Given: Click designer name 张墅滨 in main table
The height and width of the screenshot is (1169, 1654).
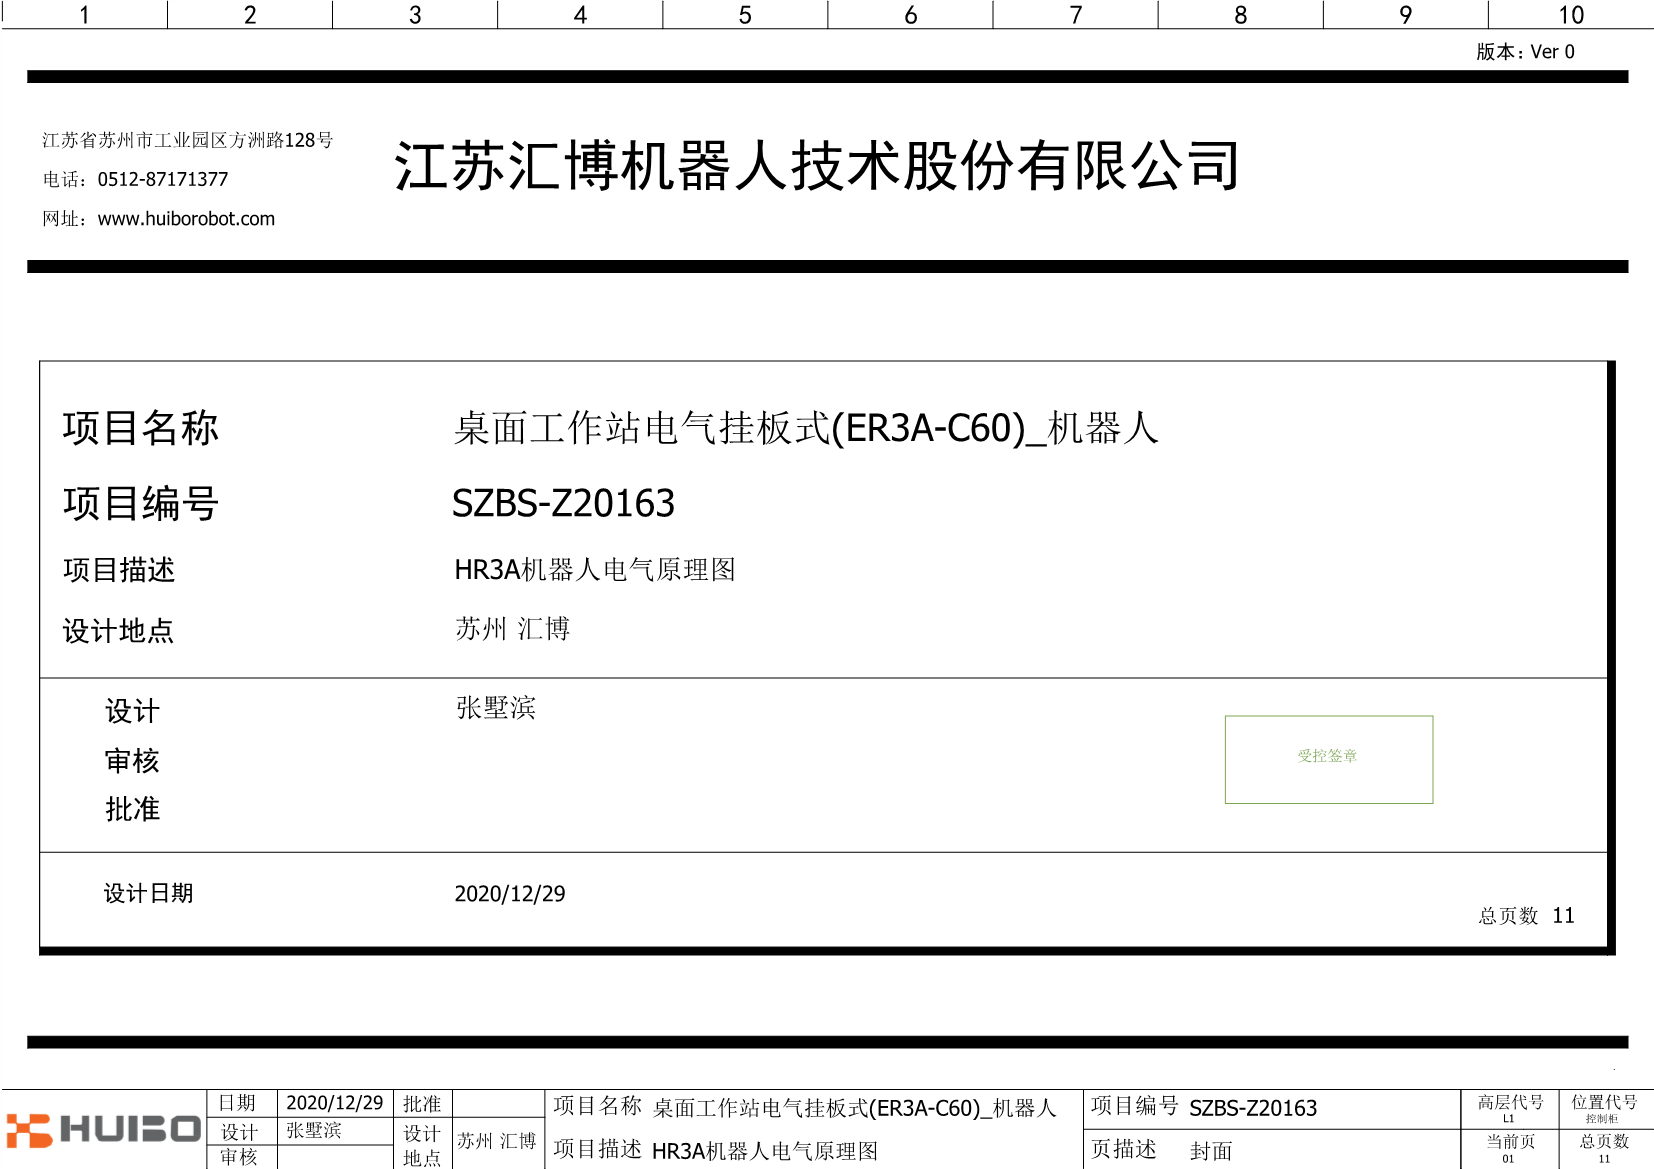Looking at the screenshot, I should [x=496, y=708].
